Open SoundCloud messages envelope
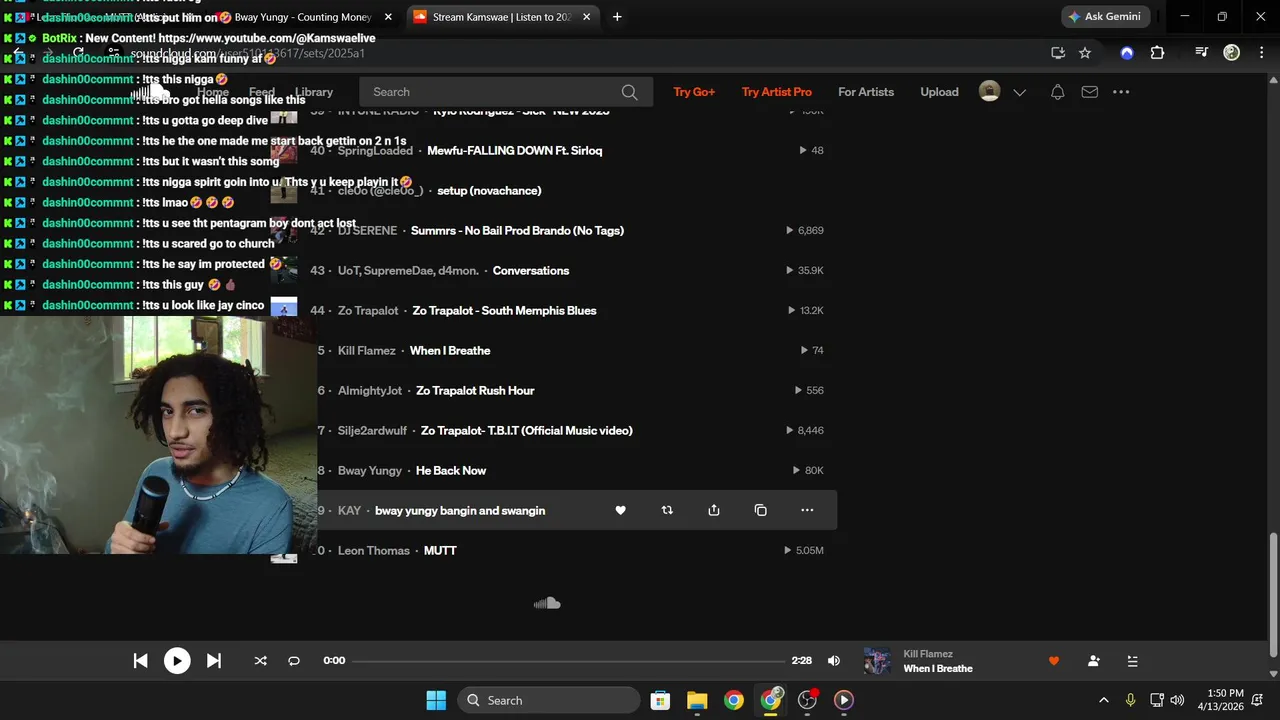The height and width of the screenshot is (720, 1280). (1090, 92)
